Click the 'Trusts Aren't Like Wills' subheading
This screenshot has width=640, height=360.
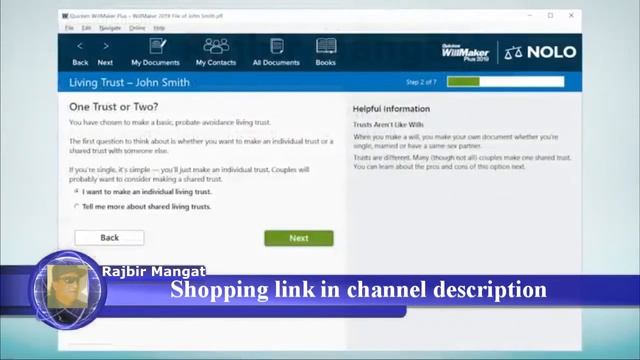point(388,124)
